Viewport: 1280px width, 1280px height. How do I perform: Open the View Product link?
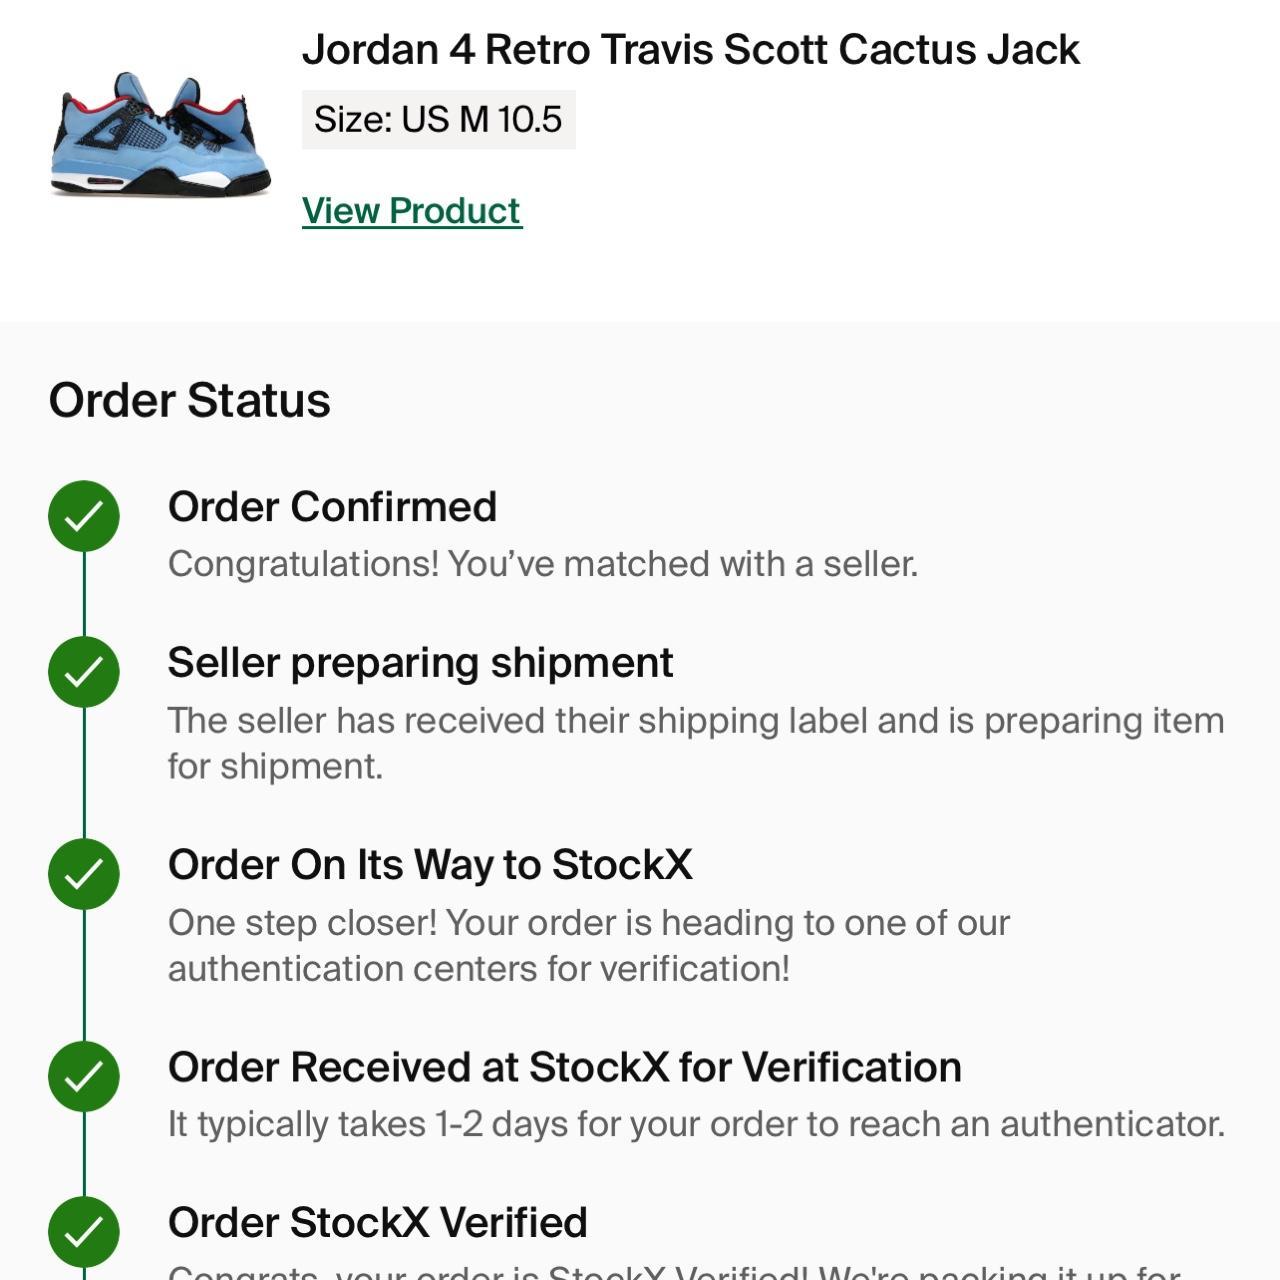tap(412, 211)
